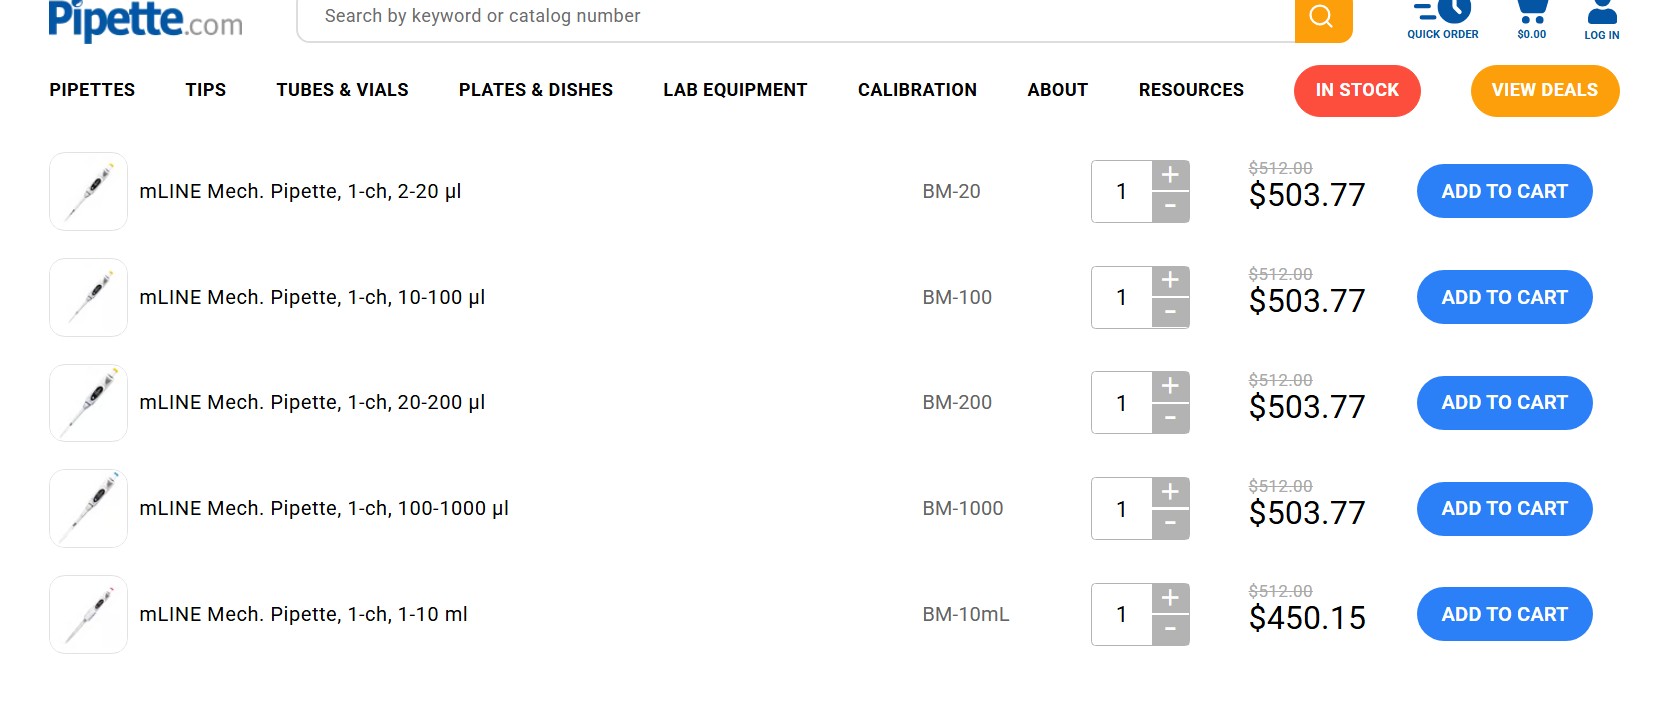Open the Calibration menu
Screen dimensions: 1664x727
(917, 90)
